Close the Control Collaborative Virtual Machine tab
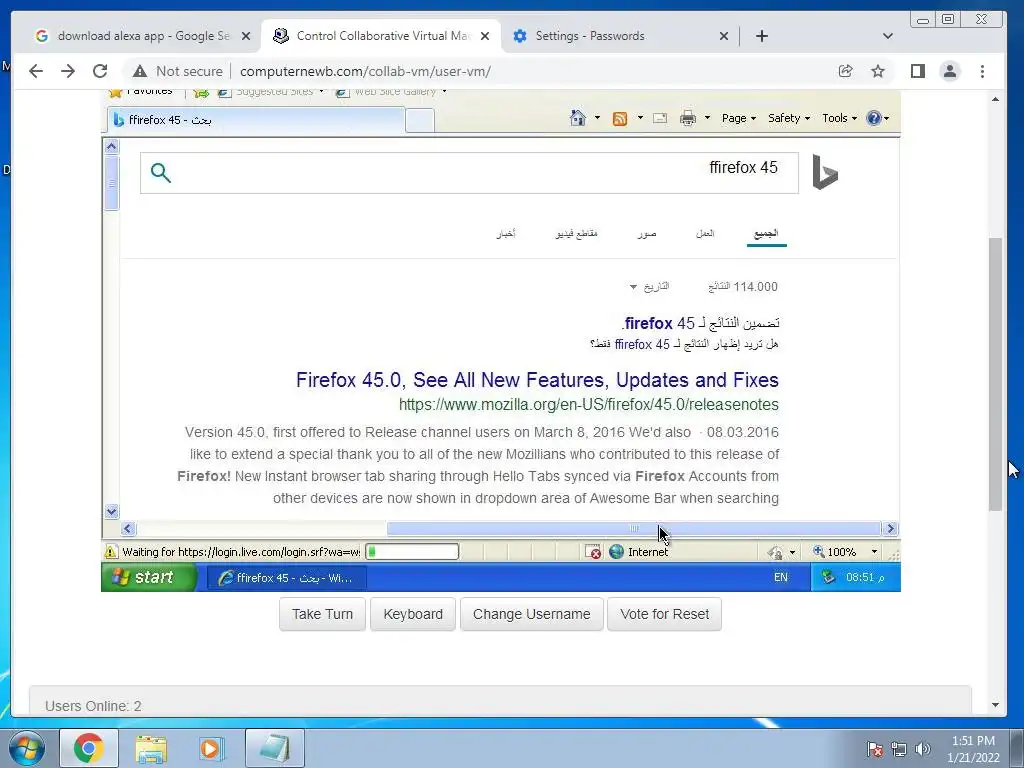Viewport: 1024px width, 768px height. coord(485,36)
